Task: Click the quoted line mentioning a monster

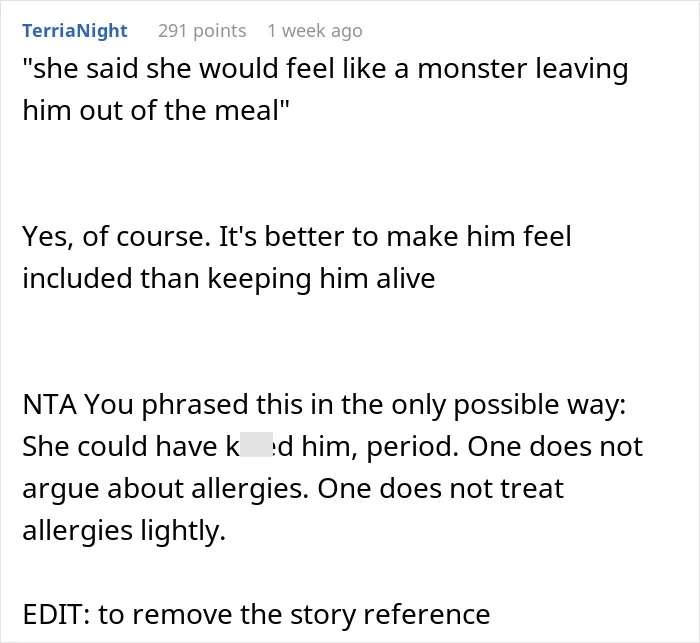Action: pos(325,70)
